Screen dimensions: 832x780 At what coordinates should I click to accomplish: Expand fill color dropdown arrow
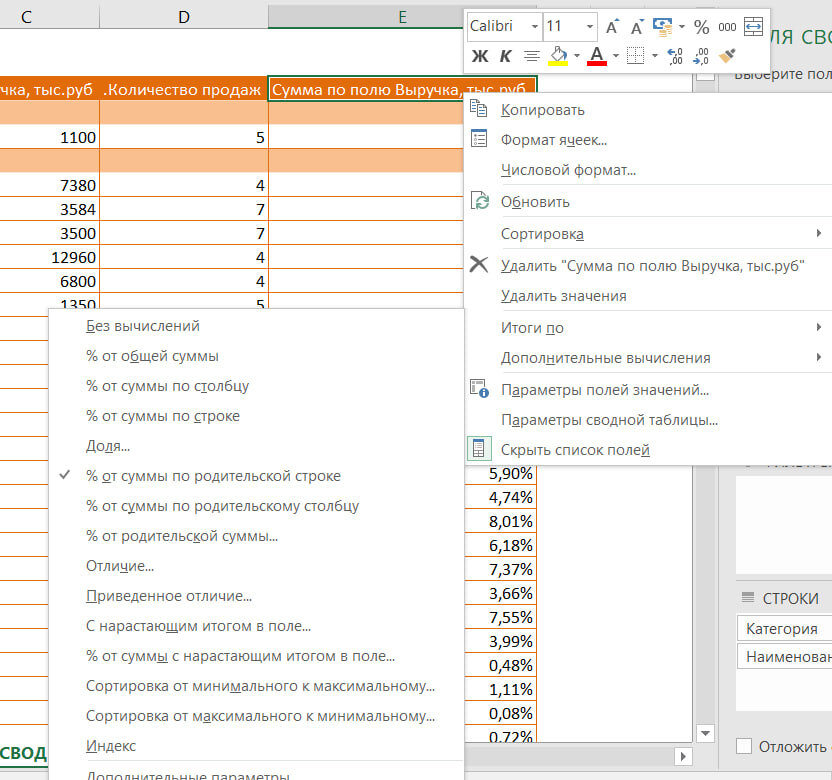click(577, 56)
